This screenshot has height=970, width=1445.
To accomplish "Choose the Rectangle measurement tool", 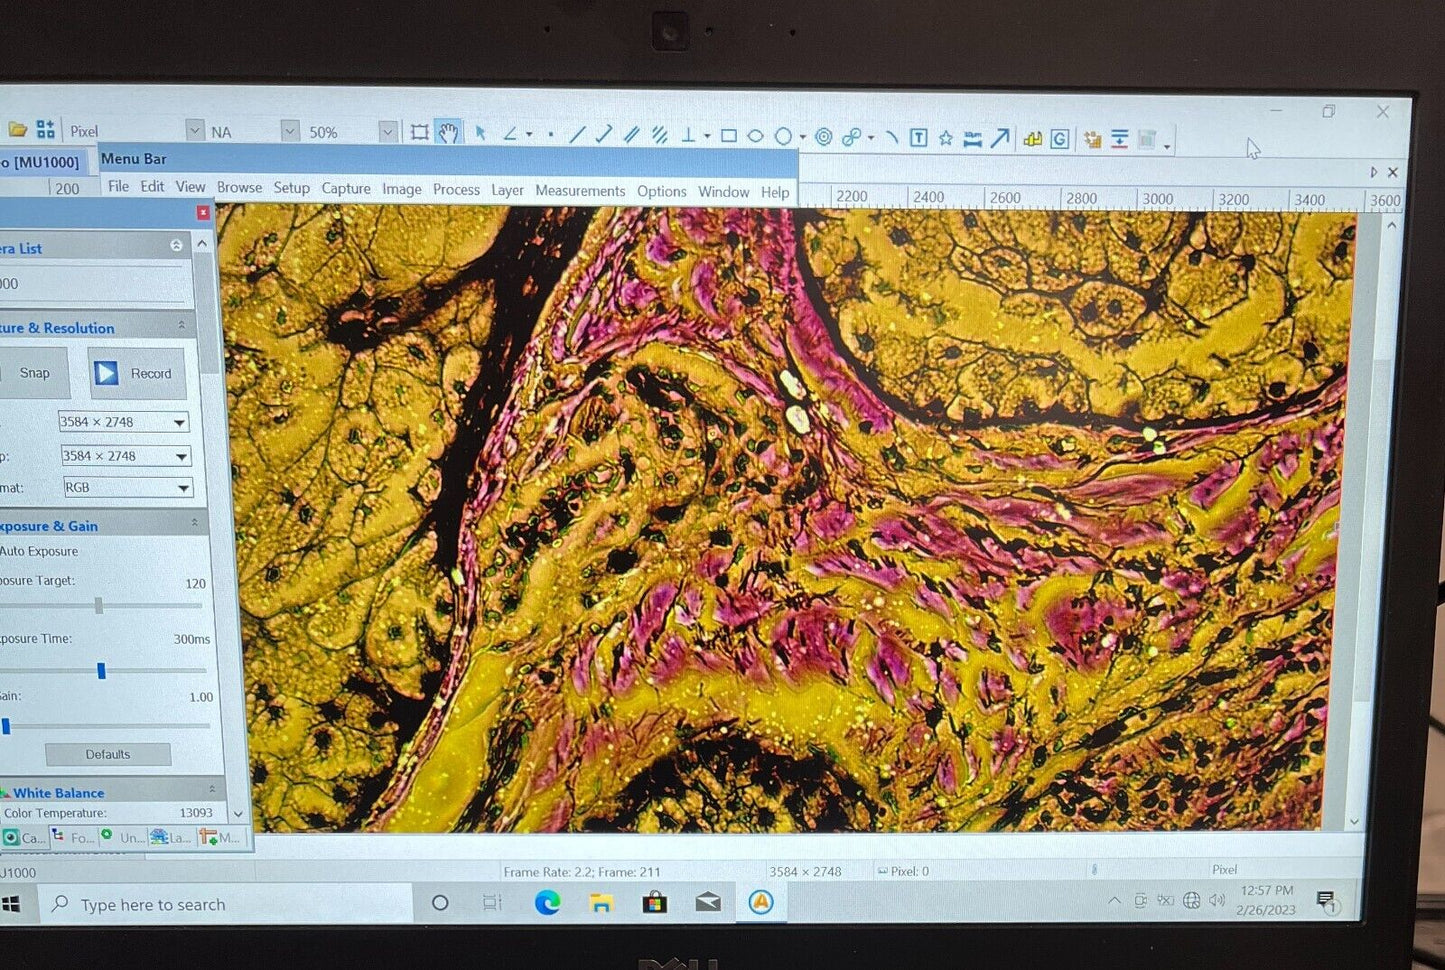I will click(729, 136).
